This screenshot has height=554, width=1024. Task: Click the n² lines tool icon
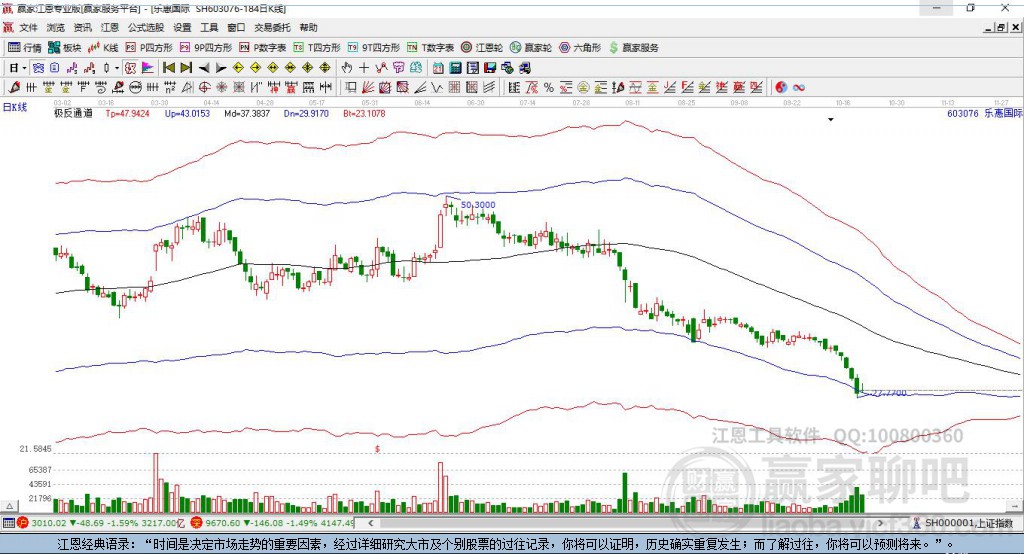click(170, 87)
